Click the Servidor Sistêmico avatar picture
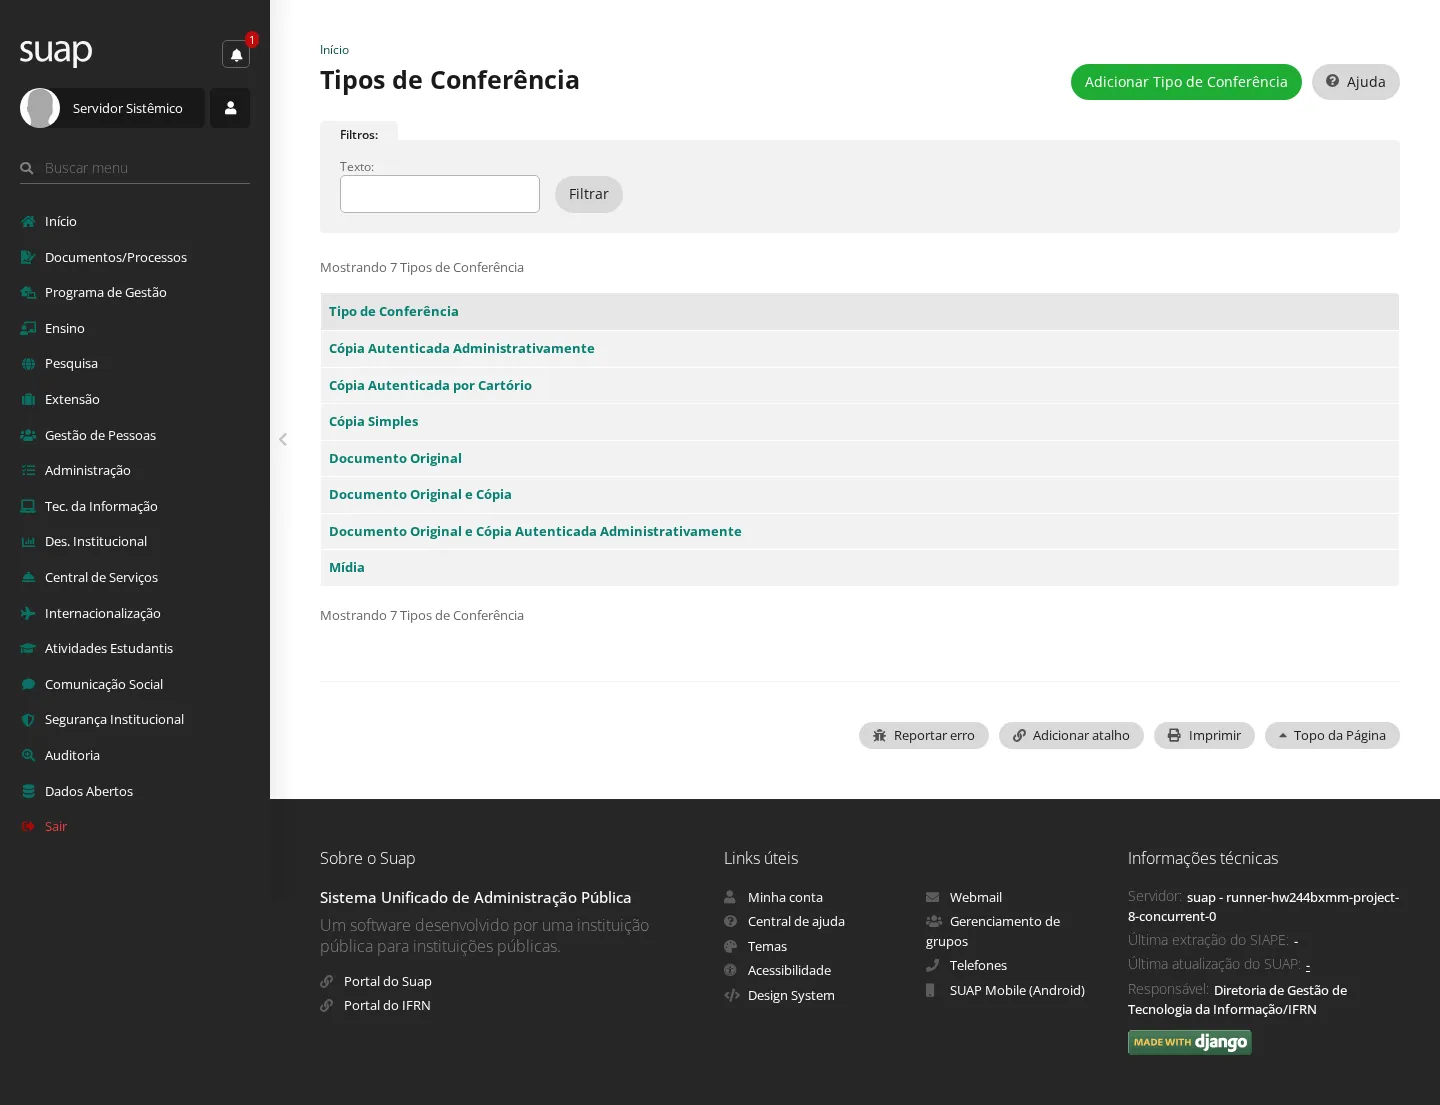This screenshot has width=1440, height=1105. [40, 108]
